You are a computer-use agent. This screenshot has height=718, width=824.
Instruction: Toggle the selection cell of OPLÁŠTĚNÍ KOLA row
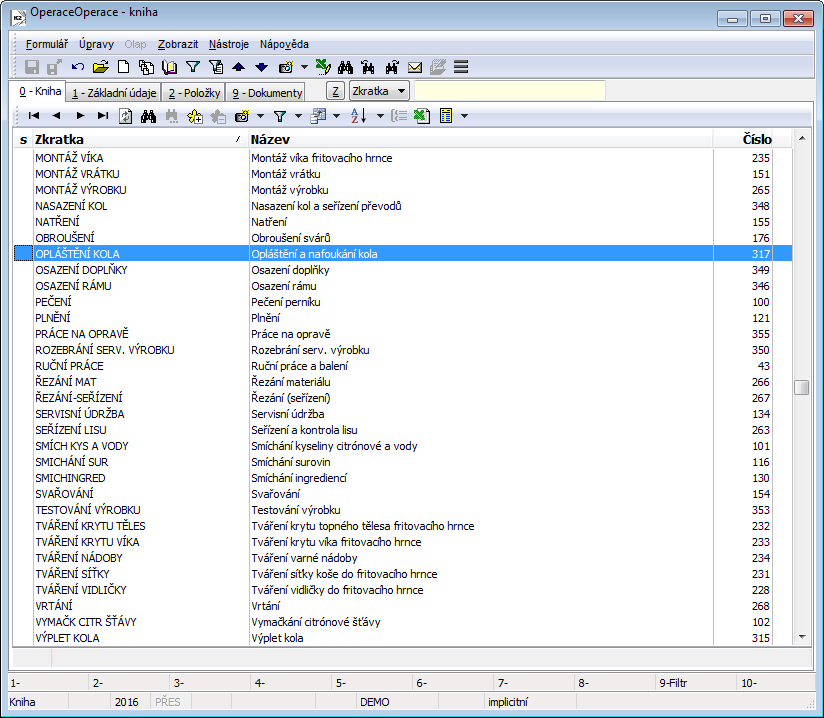[23, 254]
